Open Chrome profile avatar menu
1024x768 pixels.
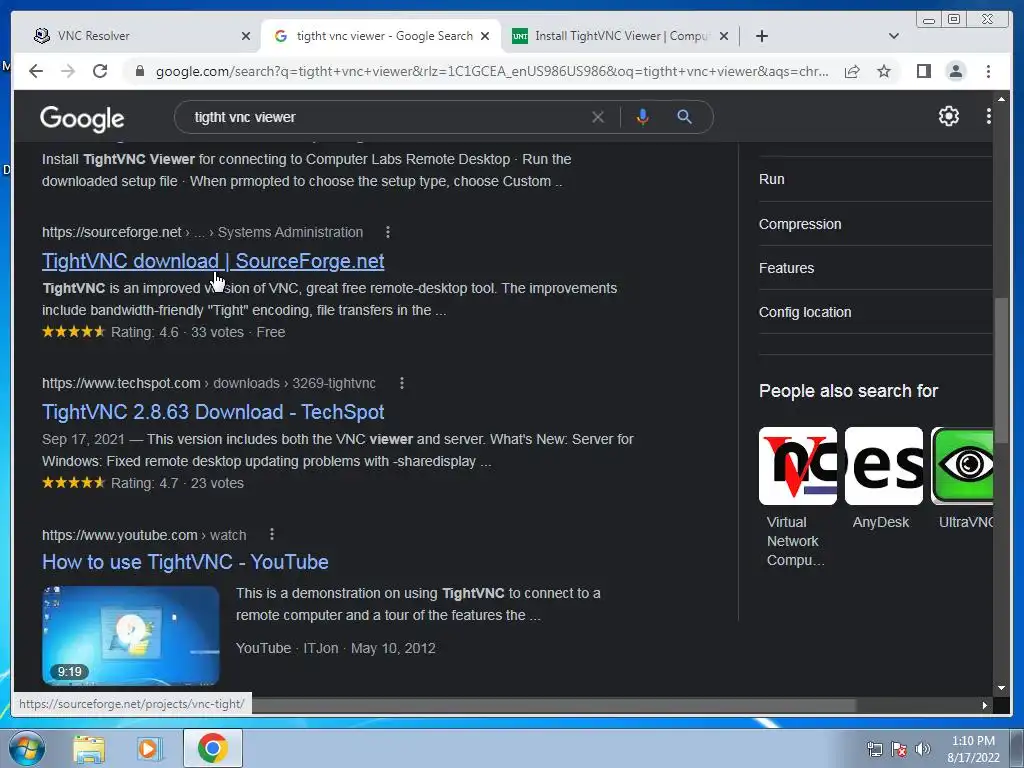955,71
